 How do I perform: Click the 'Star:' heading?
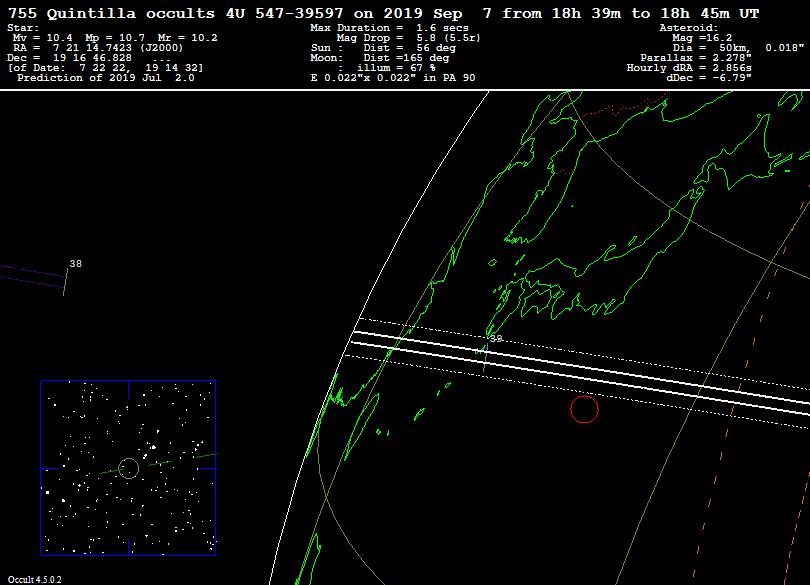pyautogui.click(x=23, y=28)
